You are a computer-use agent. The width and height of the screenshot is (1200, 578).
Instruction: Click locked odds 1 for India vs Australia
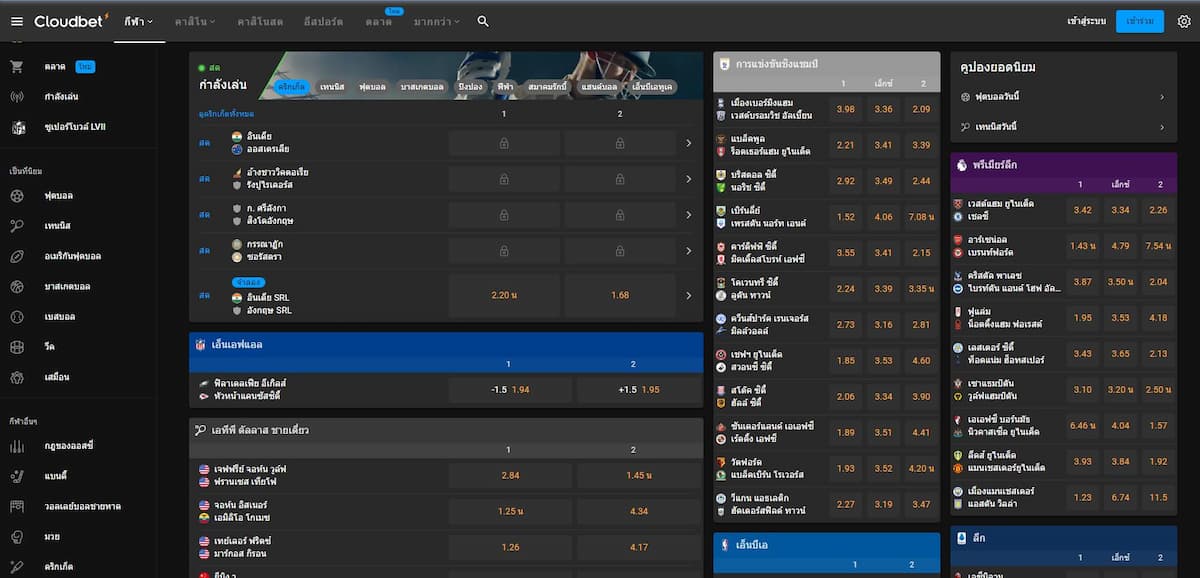point(503,143)
